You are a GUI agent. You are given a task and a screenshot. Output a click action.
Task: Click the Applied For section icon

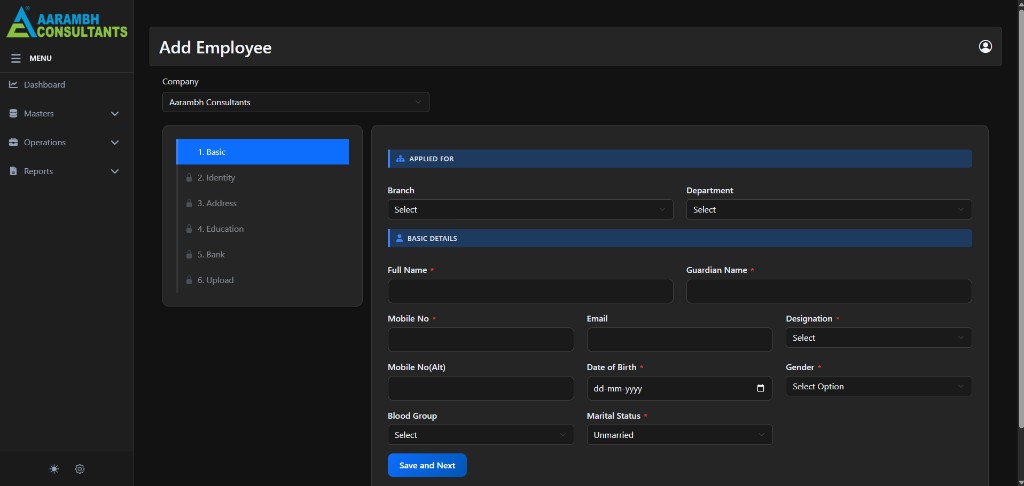[x=400, y=159]
